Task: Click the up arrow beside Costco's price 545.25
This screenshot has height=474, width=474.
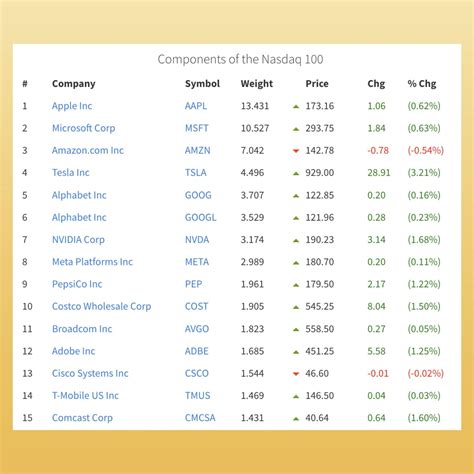Action: coord(296,307)
